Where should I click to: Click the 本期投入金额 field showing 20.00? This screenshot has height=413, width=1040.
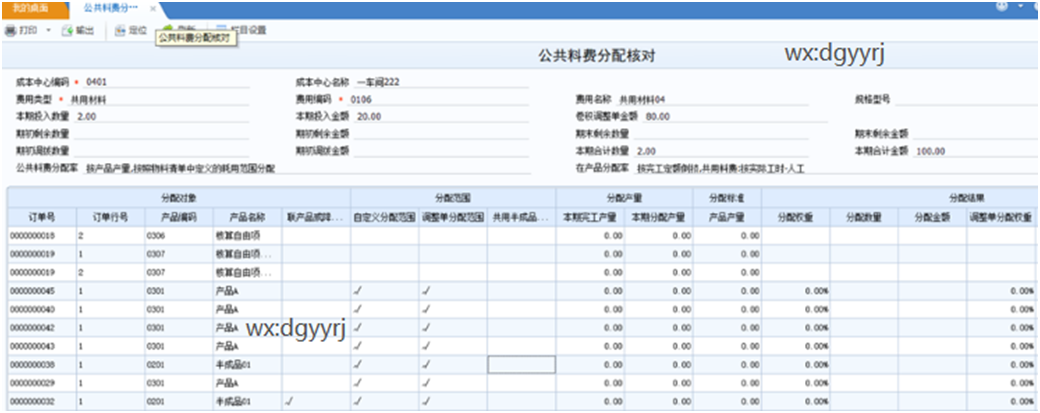click(441, 117)
